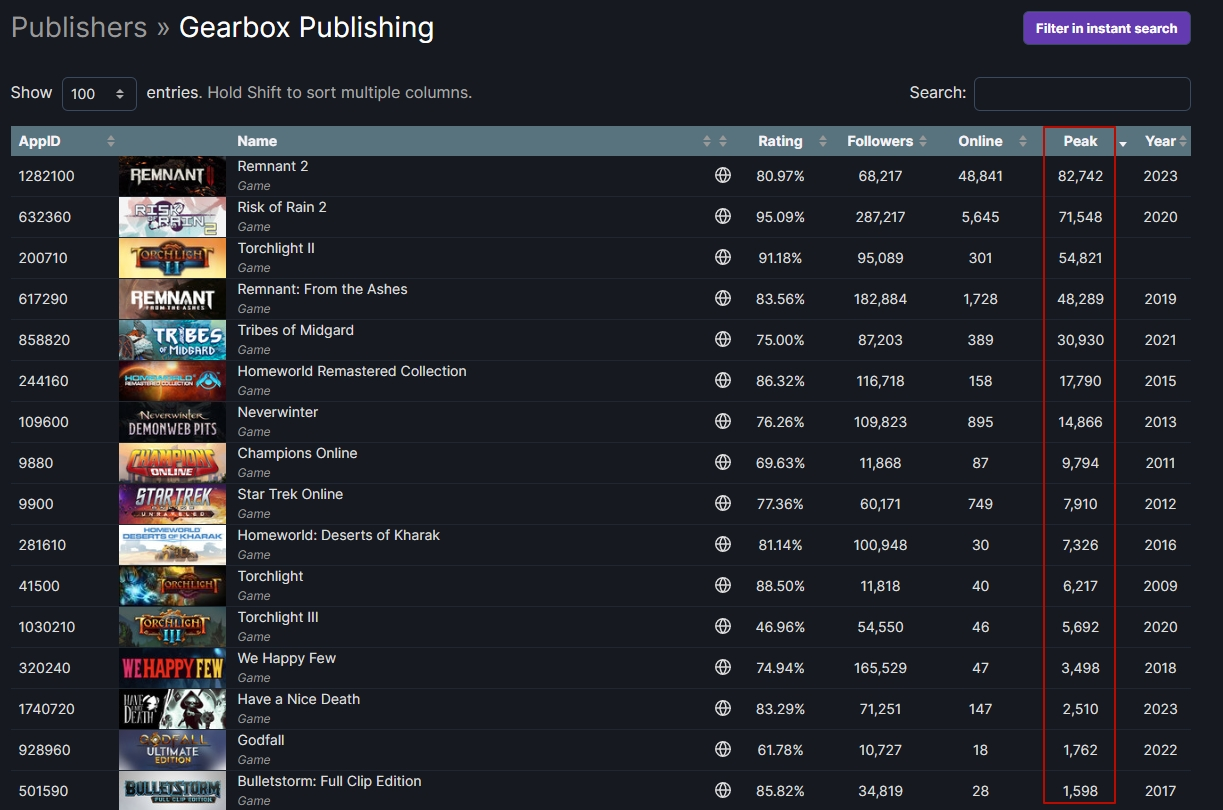
Task: Open Godfall Ultimate Edition thumbnail
Action: [x=172, y=750]
